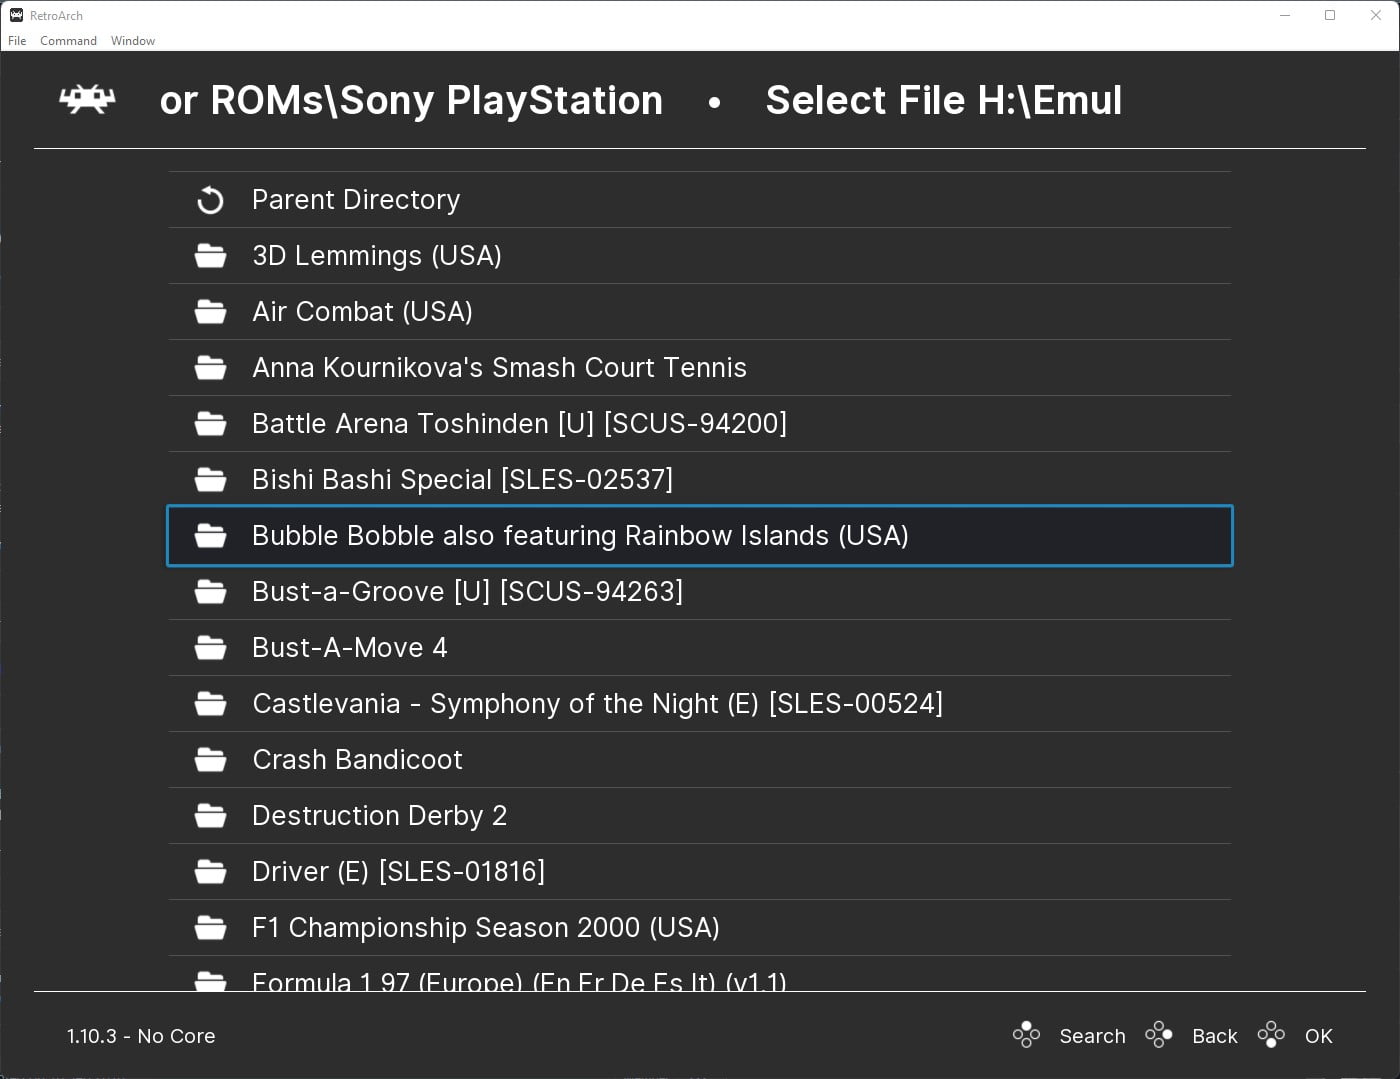This screenshot has width=1400, height=1079.
Task: Click the Search label in the status bar
Action: [1092, 1036]
